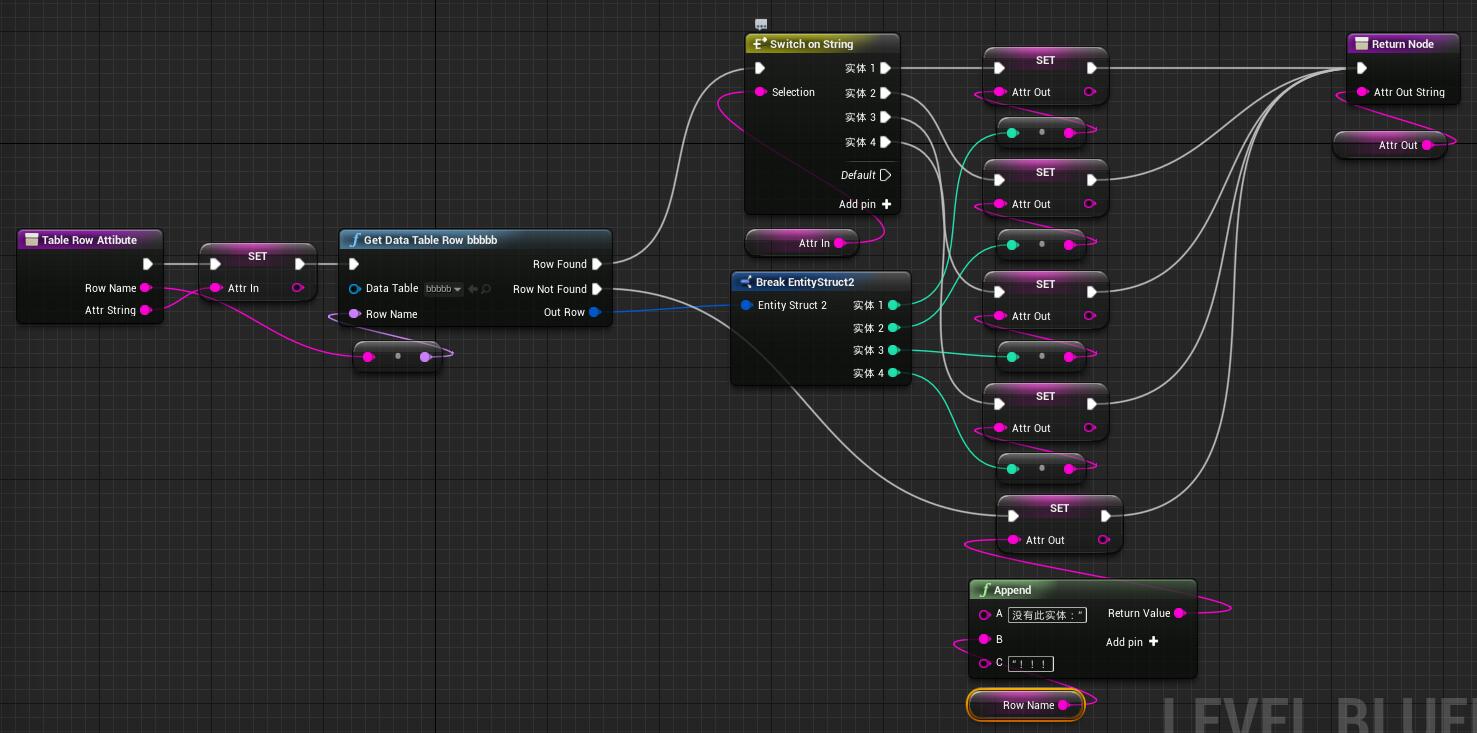The image size is (1477, 733).
Task: Click the A input pin on Append node
Action: pyautogui.click(x=984, y=615)
